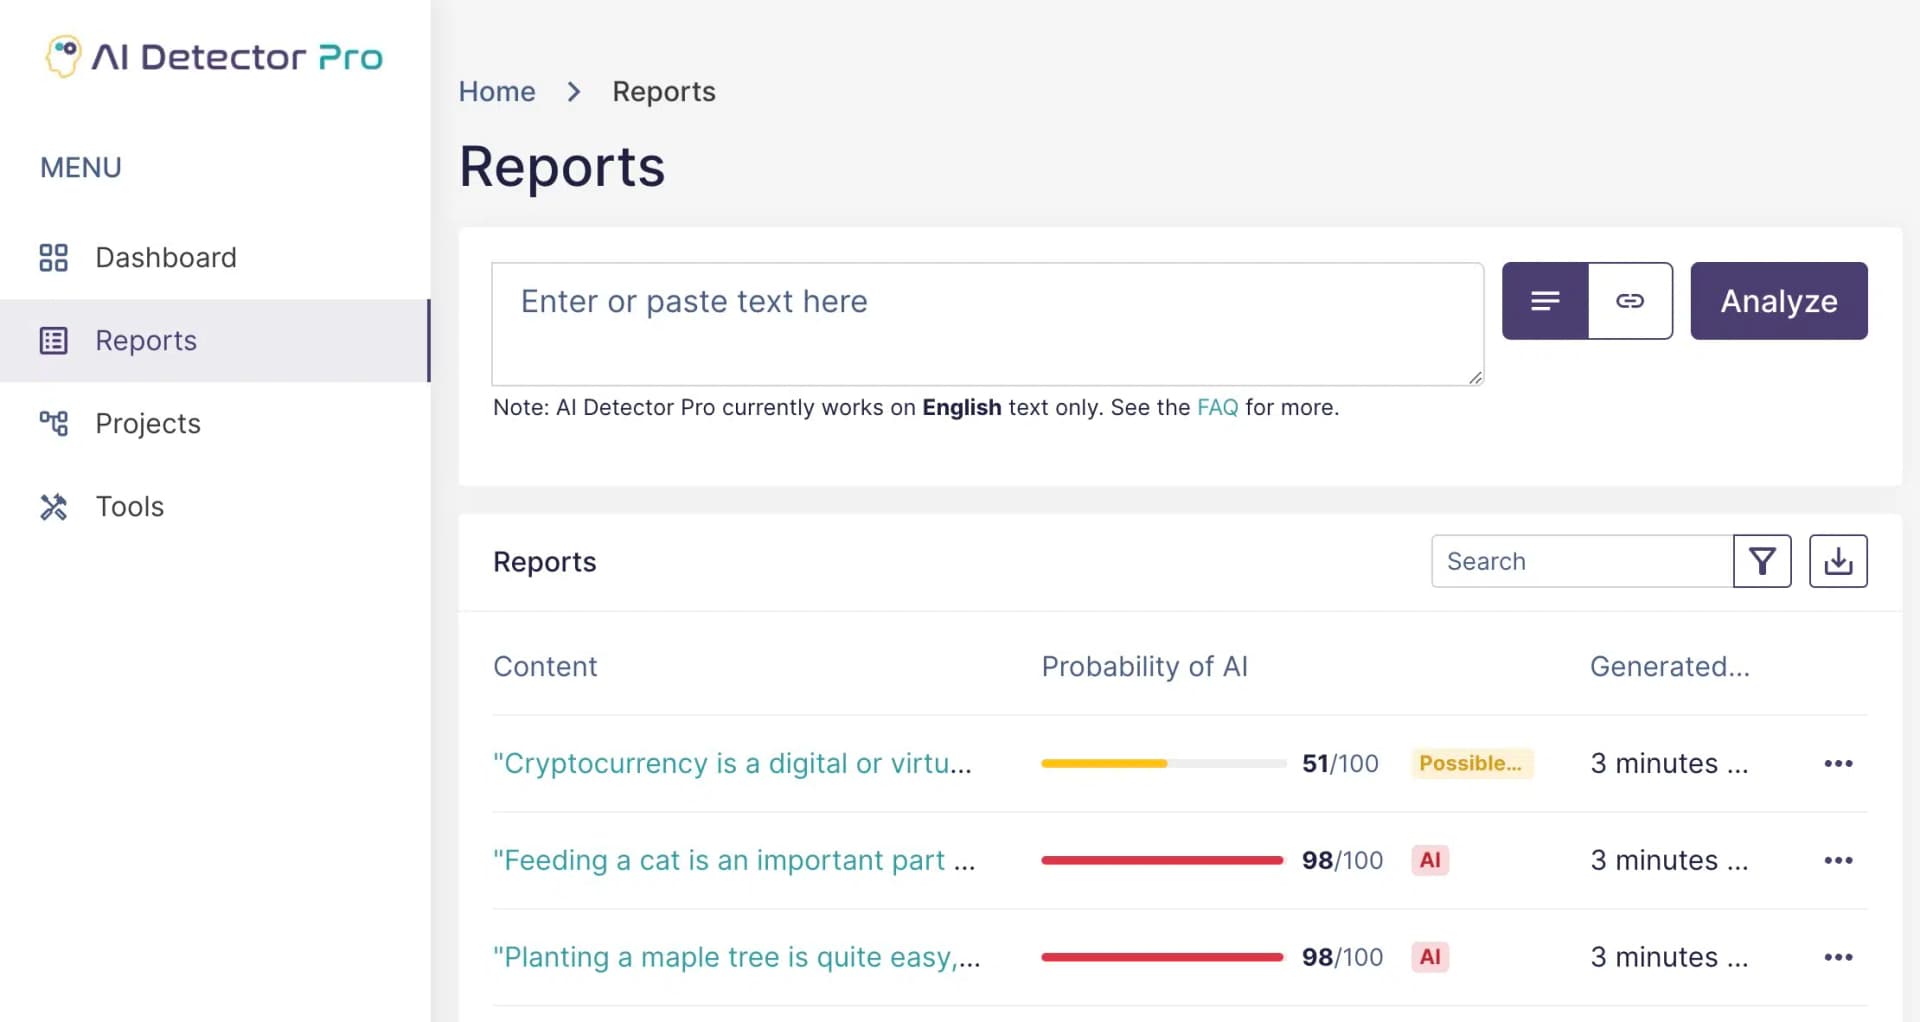The width and height of the screenshot is (1920, 1022).
Task: Click the filter icon next to Search
Action: [1763, 561]
